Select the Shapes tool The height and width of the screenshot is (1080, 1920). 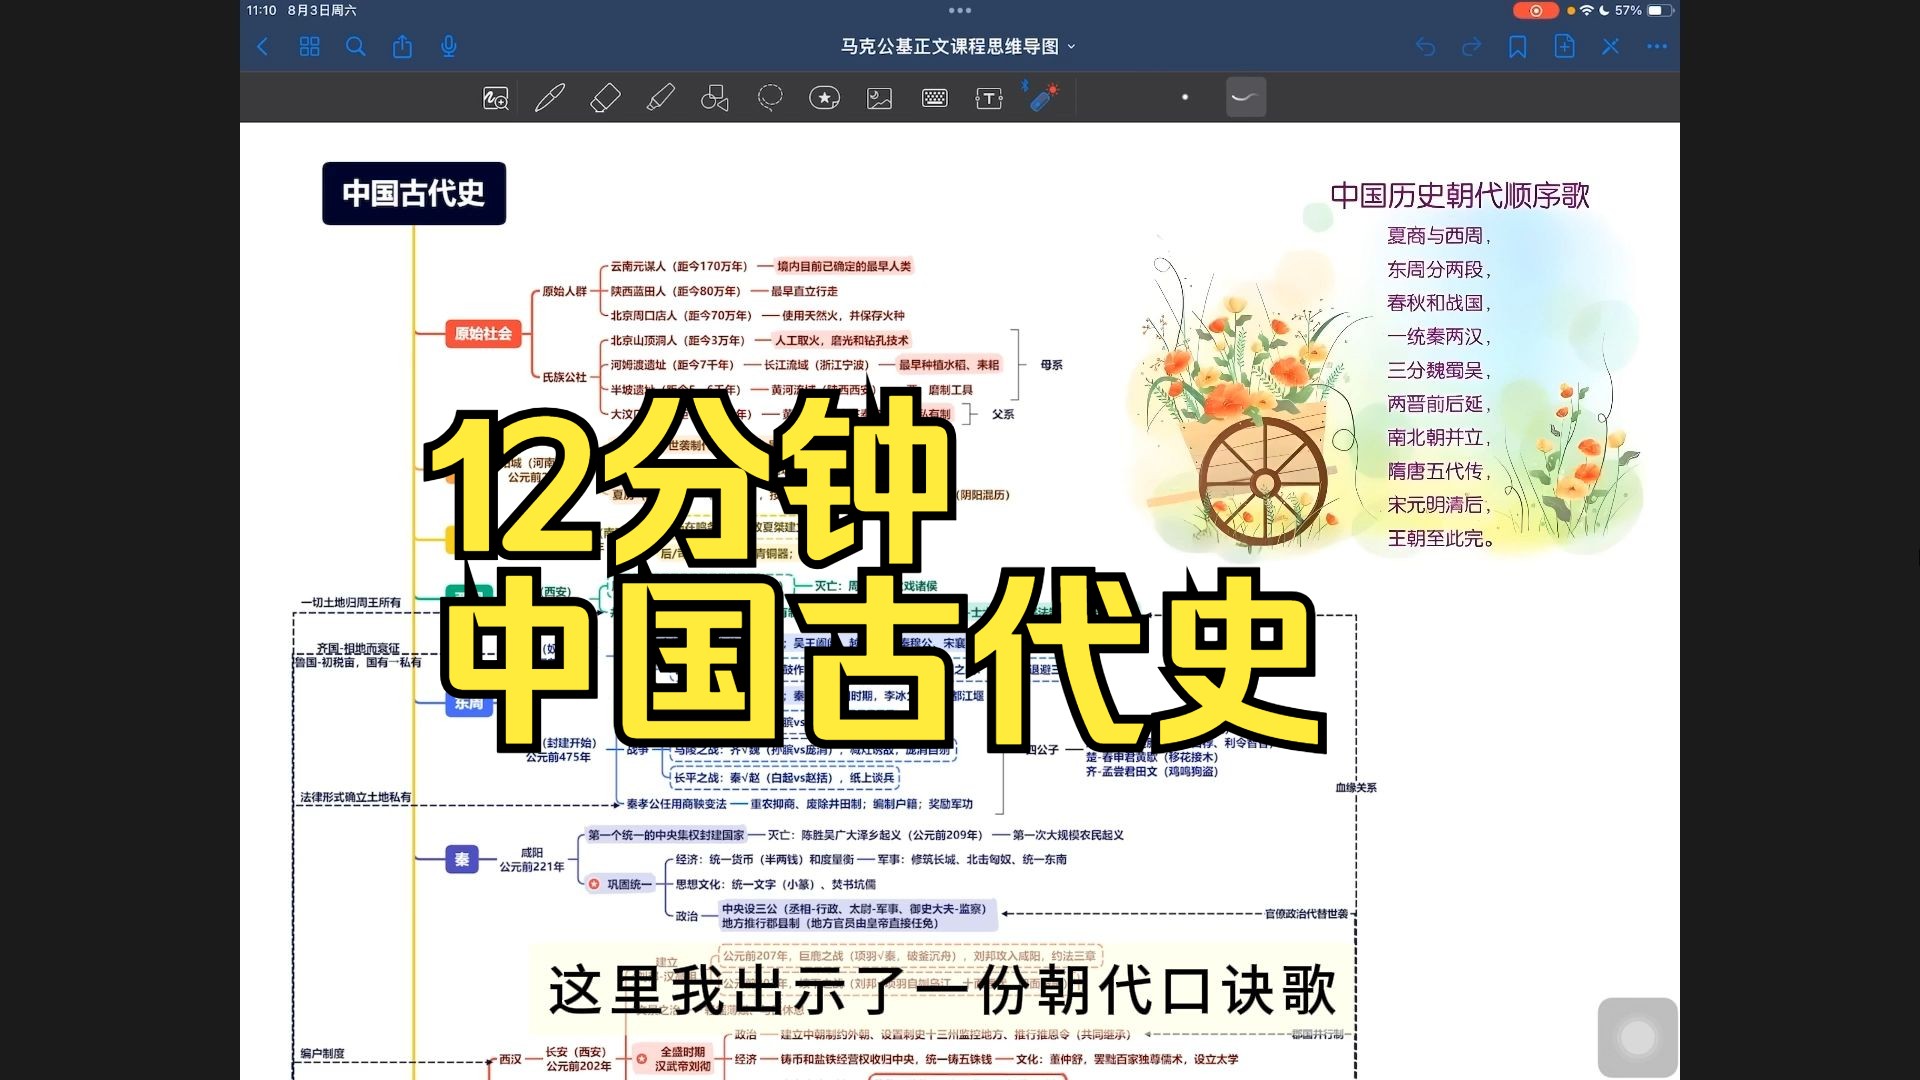pos(715,97)
